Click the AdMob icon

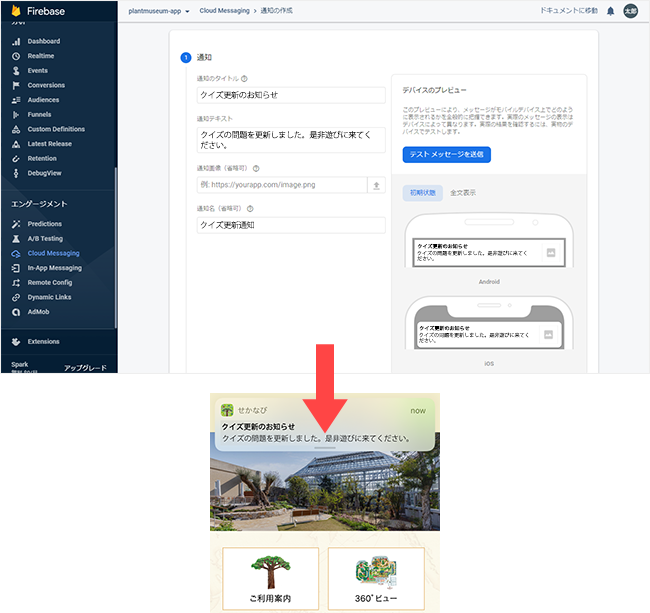16,312
